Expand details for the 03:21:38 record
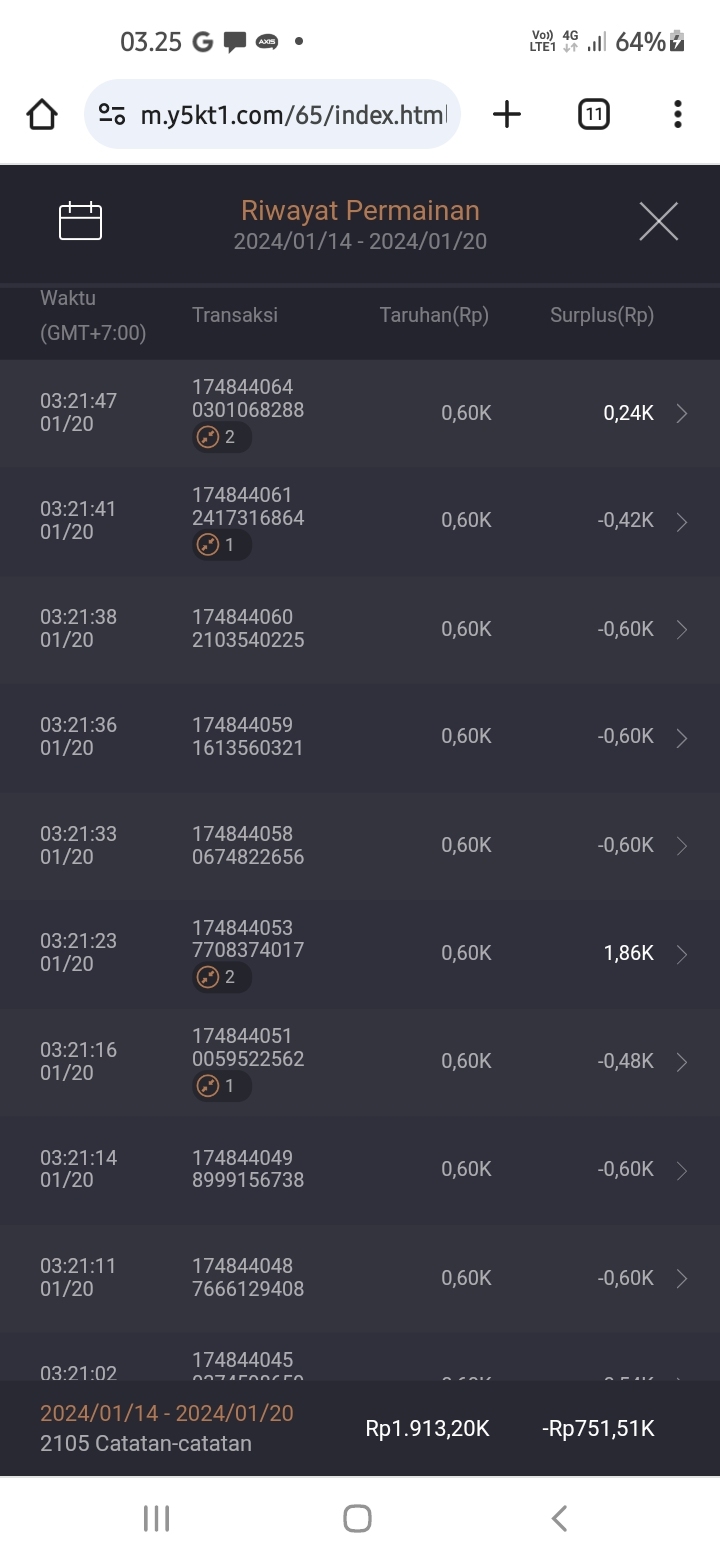The width and height of the screenshot is (720, 1560). click(682, 630)
